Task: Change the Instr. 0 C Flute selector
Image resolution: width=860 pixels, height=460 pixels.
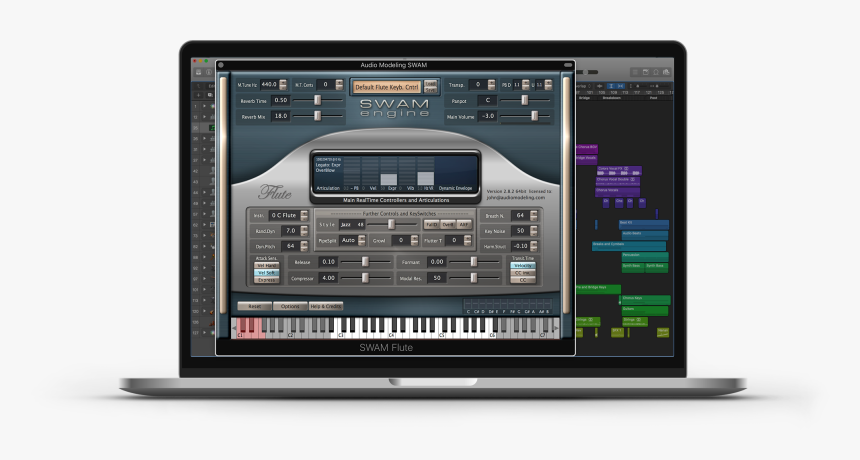Action: point(289,215)
